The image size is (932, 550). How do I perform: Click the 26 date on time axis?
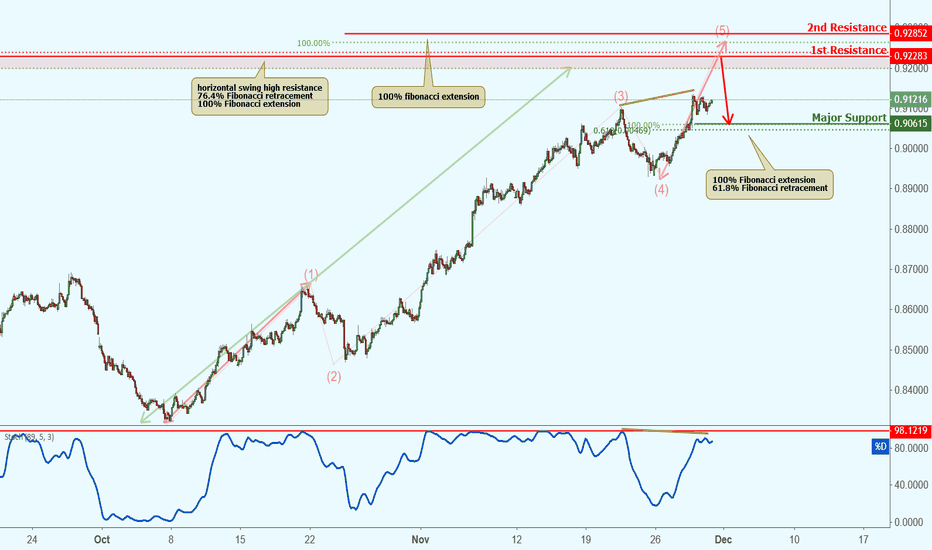click(655, 539)
